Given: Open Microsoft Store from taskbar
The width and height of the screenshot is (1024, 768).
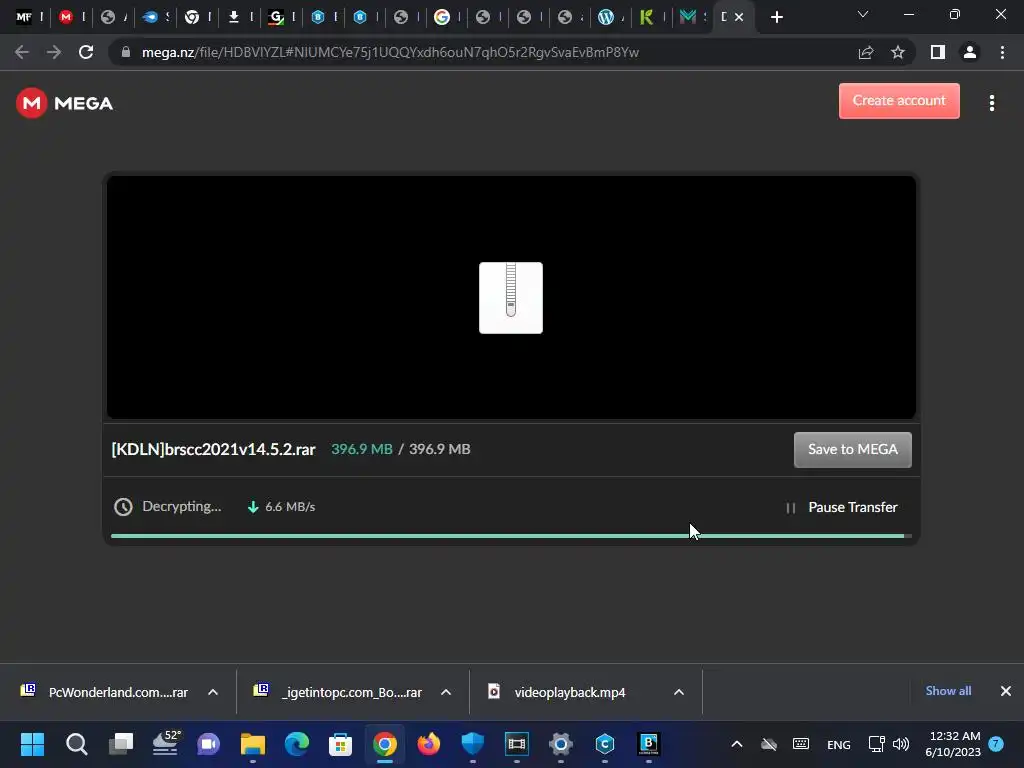Looking at the screenshot, I should (x=340, y=744).
